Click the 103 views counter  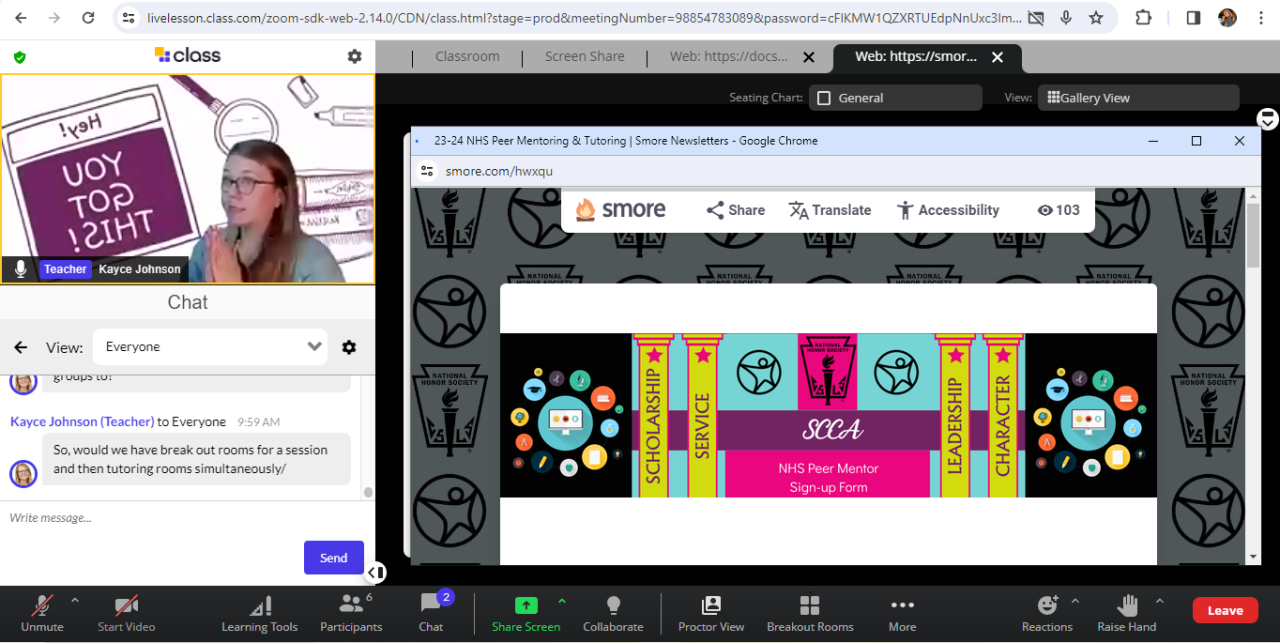point(1058,210)
